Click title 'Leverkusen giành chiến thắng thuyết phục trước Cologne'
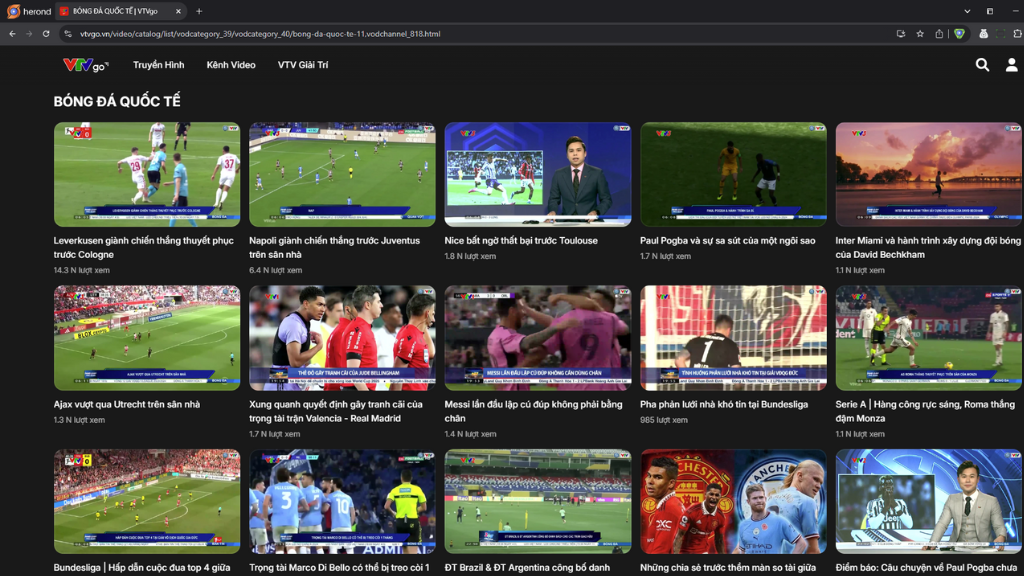1024x576 pixels. (x=144, y=248)
